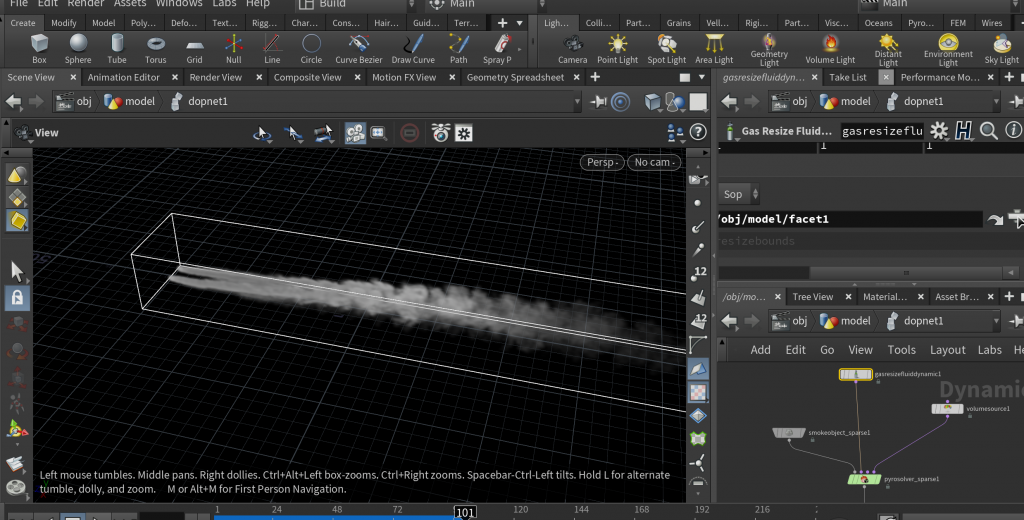Click the jump-to-operator arrow beside facet1 path

995,219
